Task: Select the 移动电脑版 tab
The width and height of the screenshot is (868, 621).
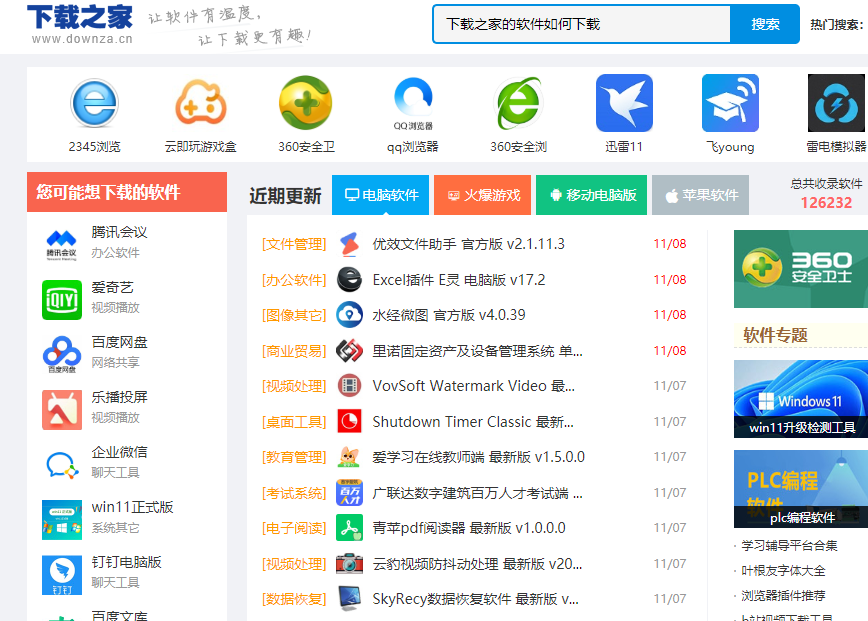Action: point(591,195)
